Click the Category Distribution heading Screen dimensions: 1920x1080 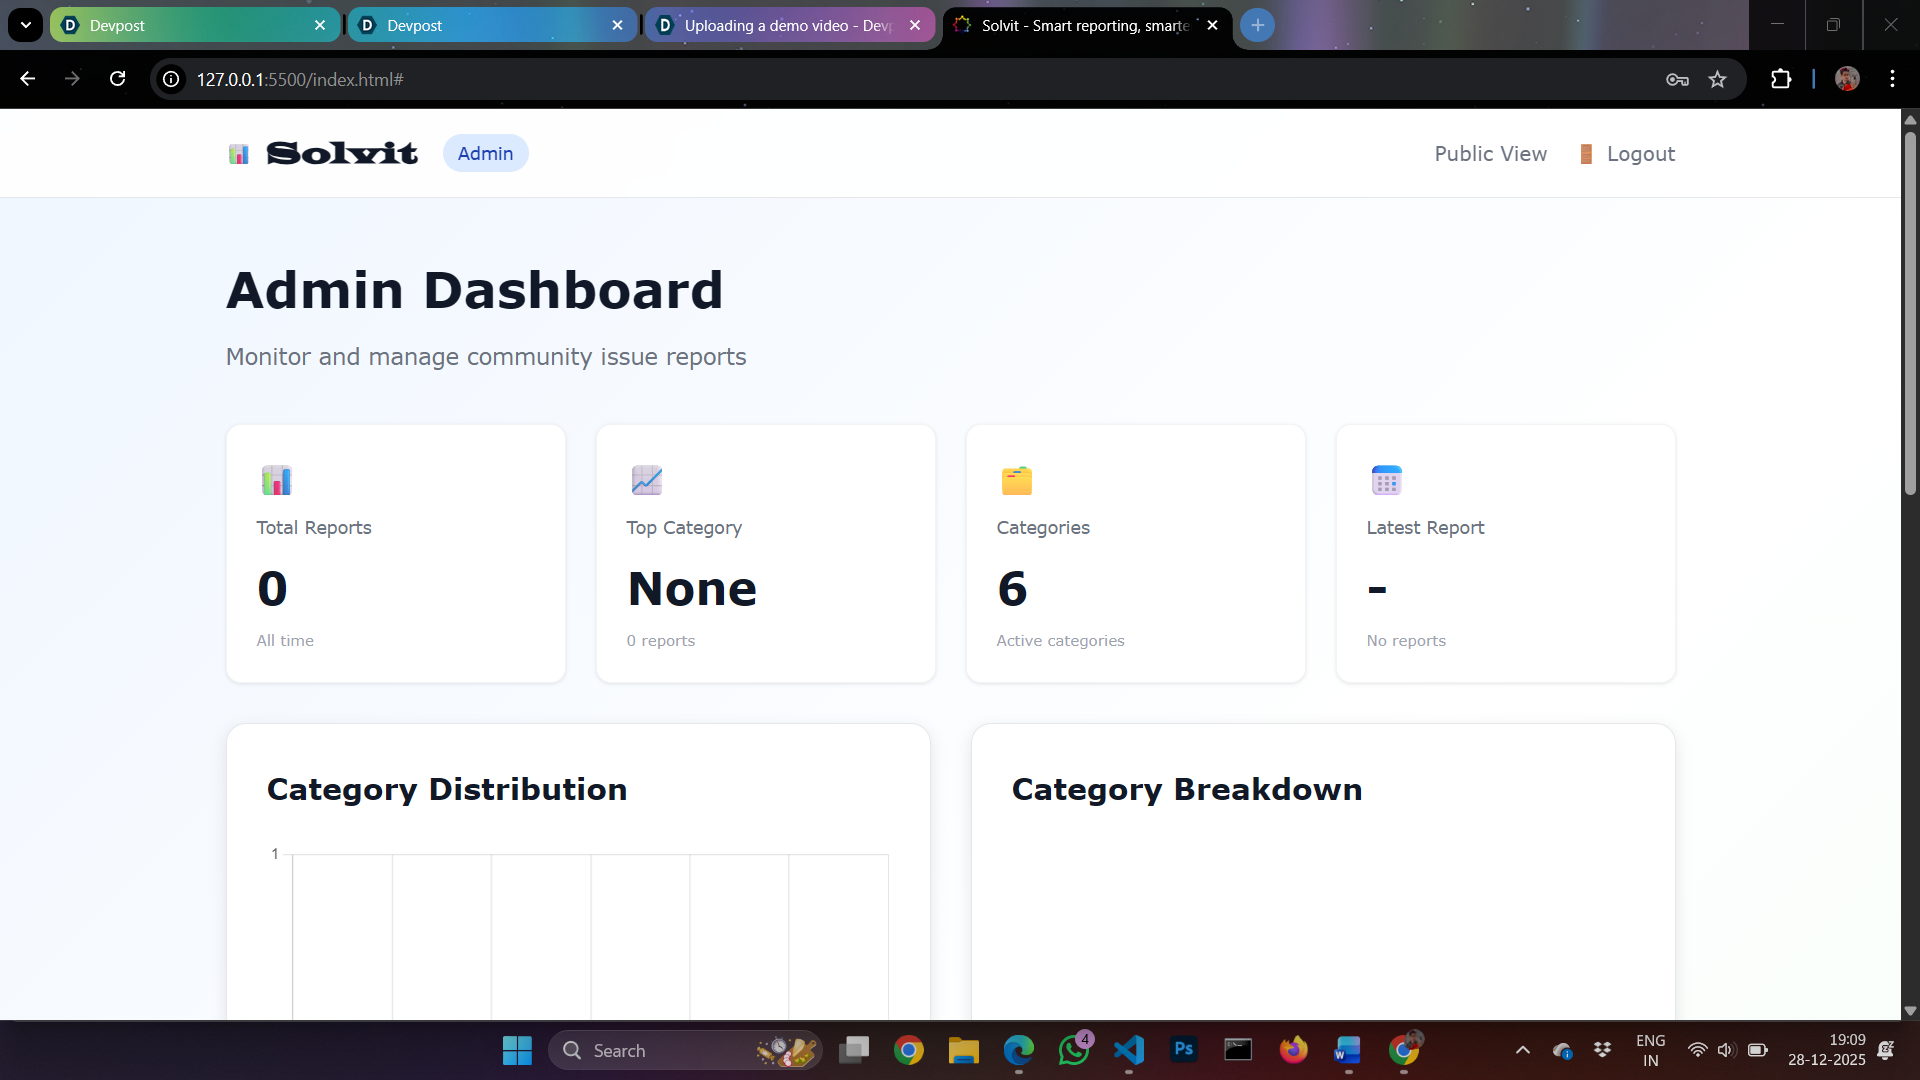click(x=447, y=789)
